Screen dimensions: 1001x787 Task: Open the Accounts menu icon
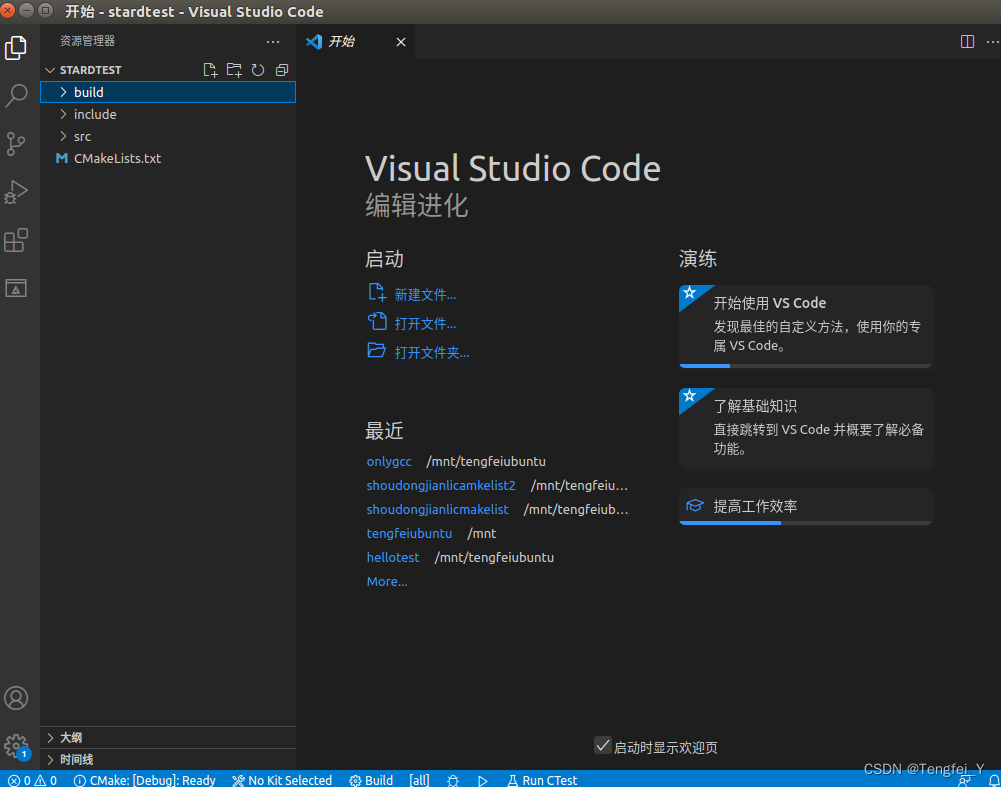point(16,698)
